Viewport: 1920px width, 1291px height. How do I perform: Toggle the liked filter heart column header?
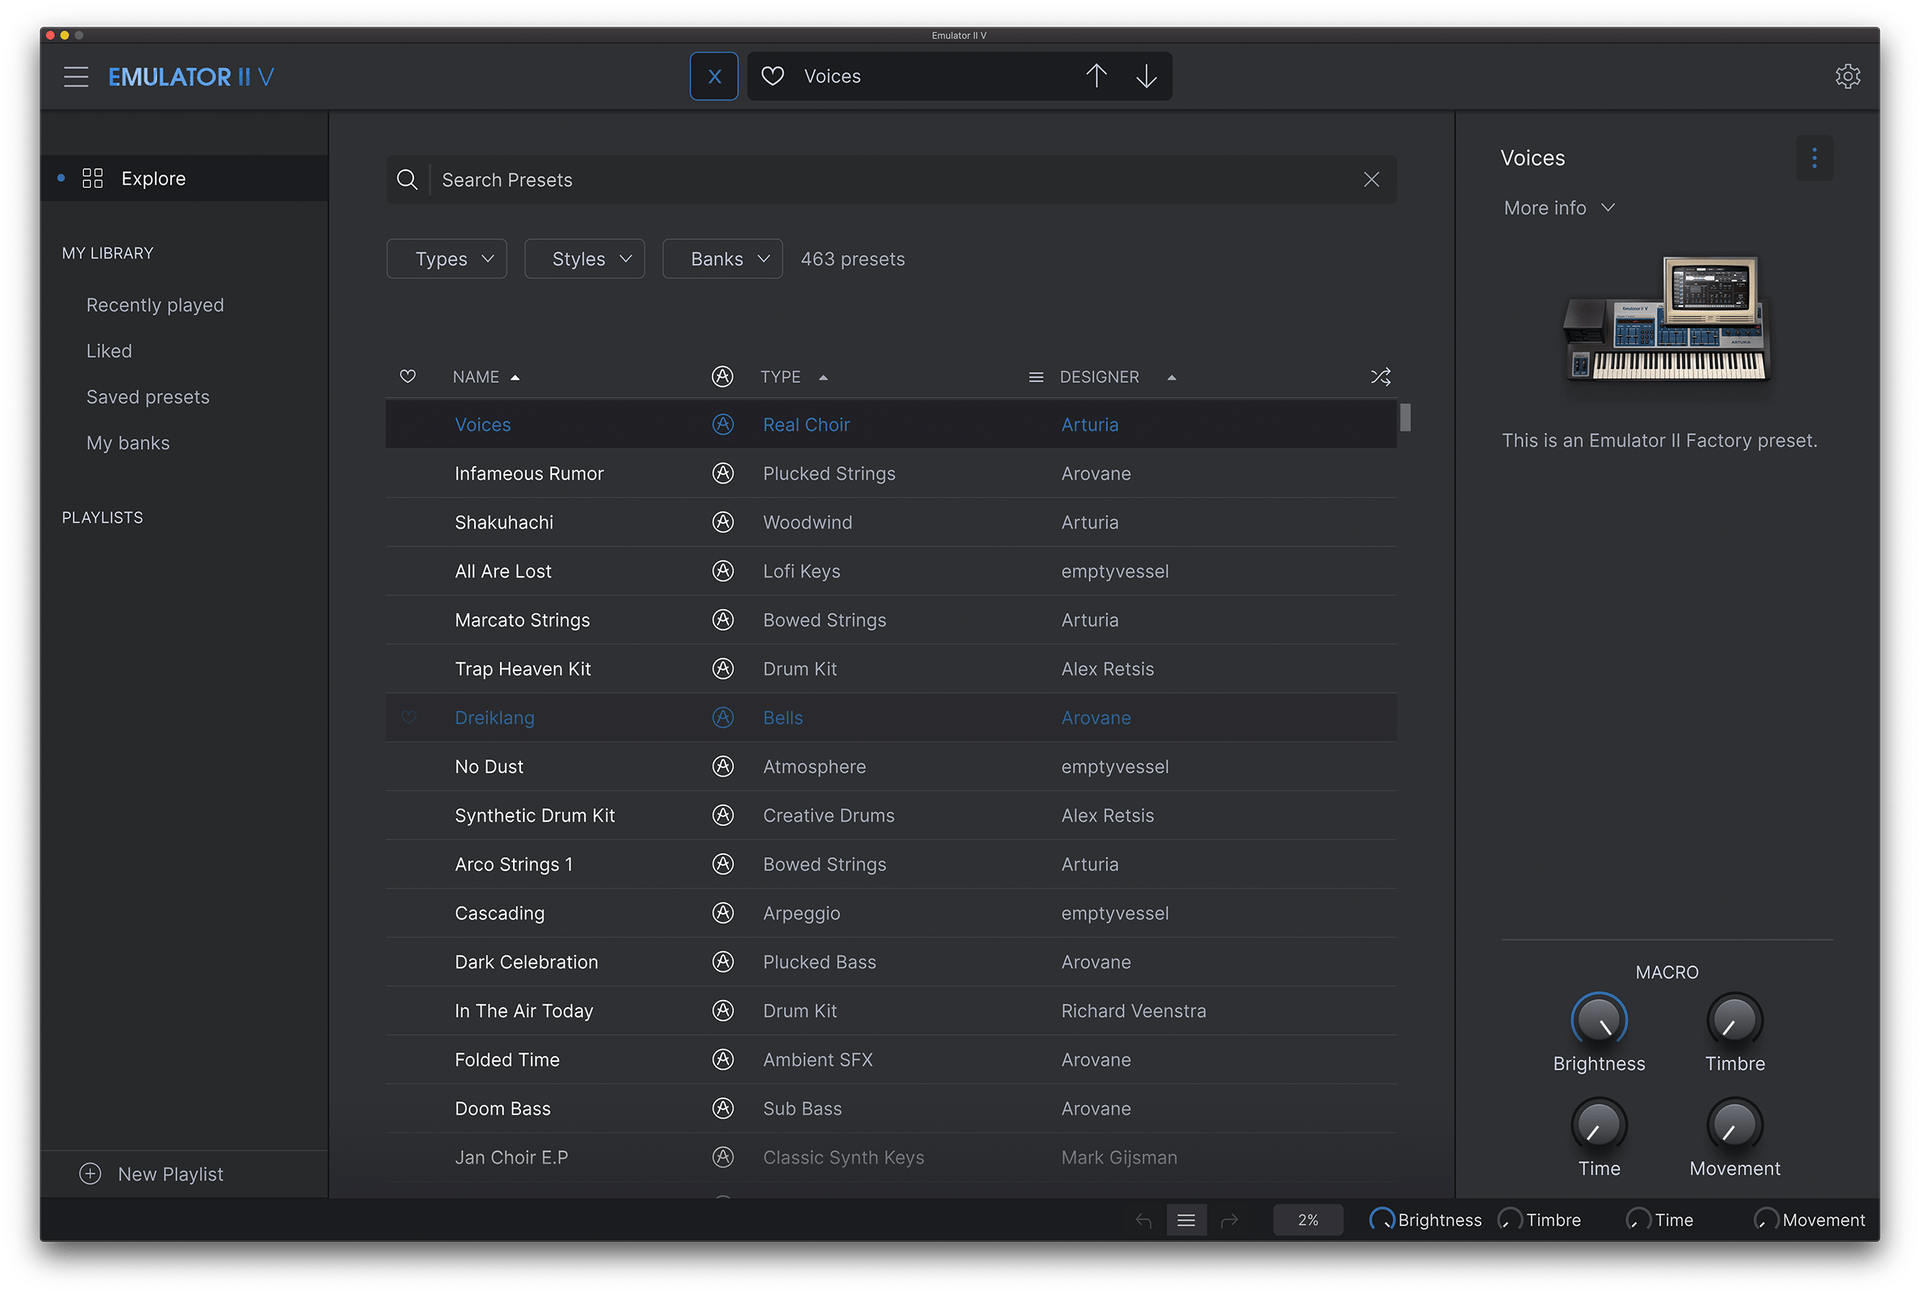click(x=408, y=377)
